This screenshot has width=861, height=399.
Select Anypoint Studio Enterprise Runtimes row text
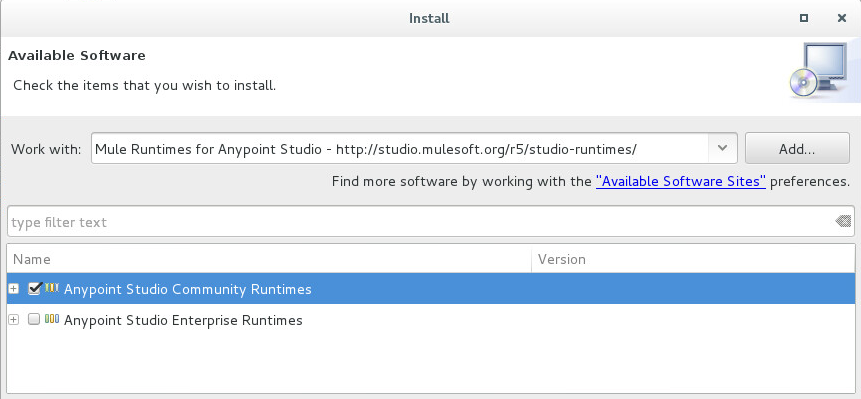183,320
